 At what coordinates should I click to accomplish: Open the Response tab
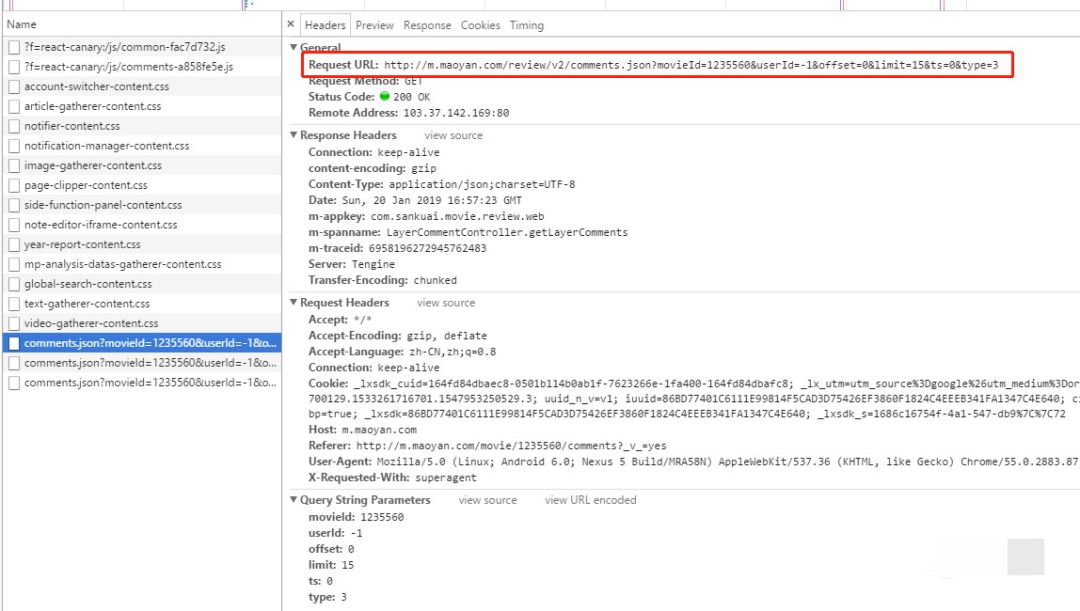[427, 25]
